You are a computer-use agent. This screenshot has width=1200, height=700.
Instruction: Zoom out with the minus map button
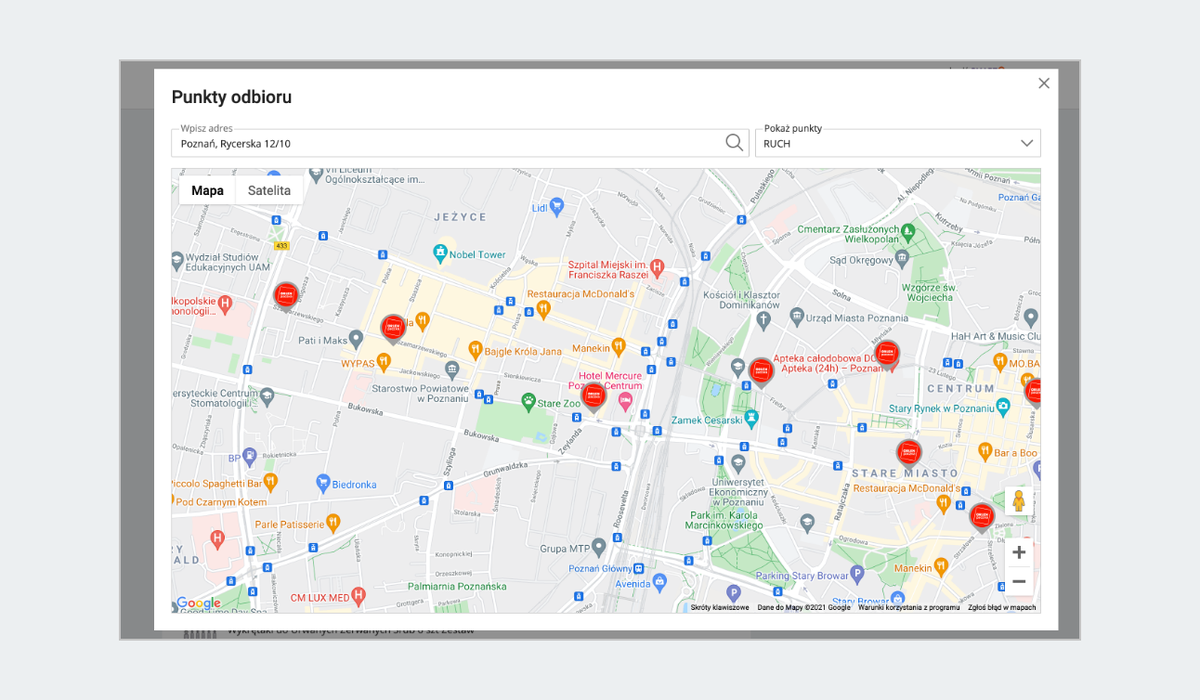click(x=1019, y=581)
